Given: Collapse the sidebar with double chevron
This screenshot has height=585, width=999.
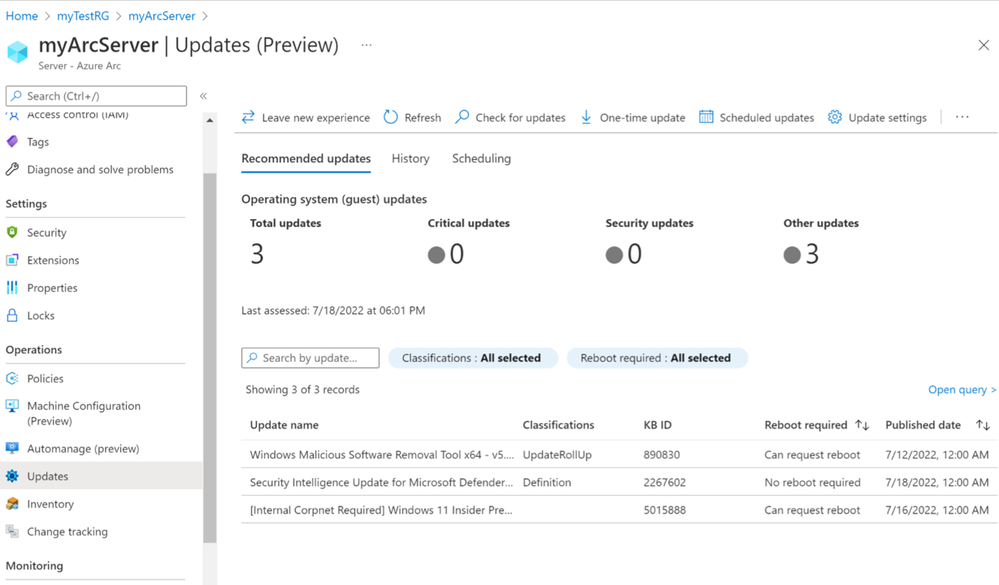Looking at the screenshot, I should [203, 96].
